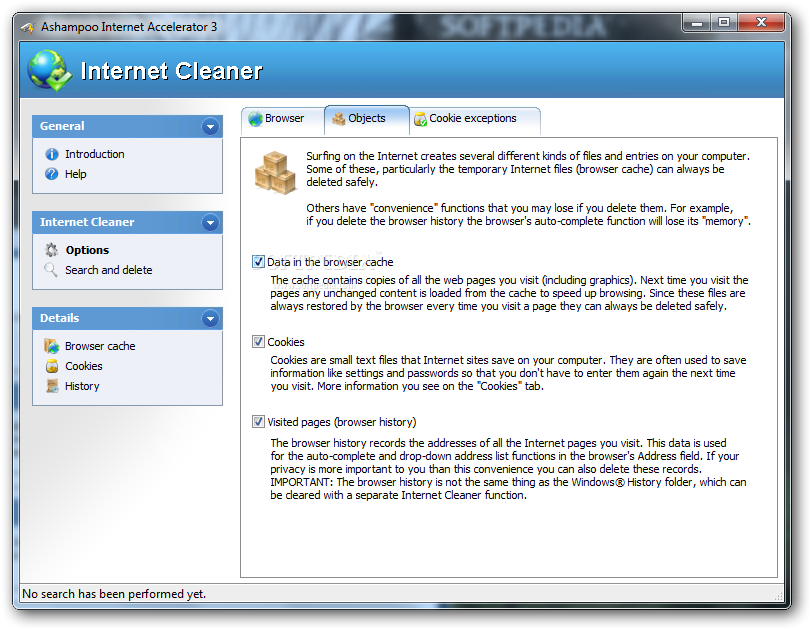Image resolution: width=812 pixels, height=630 pixels.
Task: Click the wooden boxes illustration
Action: click(276, 173)
